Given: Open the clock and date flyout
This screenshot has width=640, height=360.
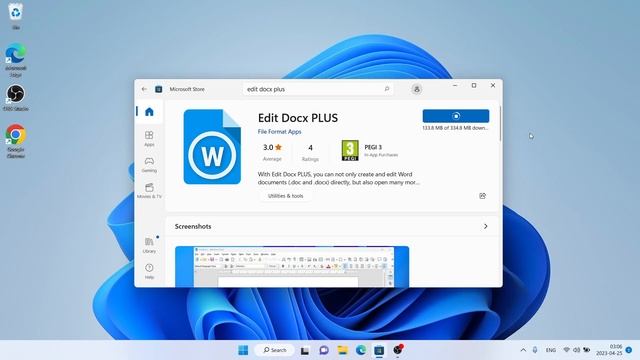Looking at the screenshot, I should 609,350.
